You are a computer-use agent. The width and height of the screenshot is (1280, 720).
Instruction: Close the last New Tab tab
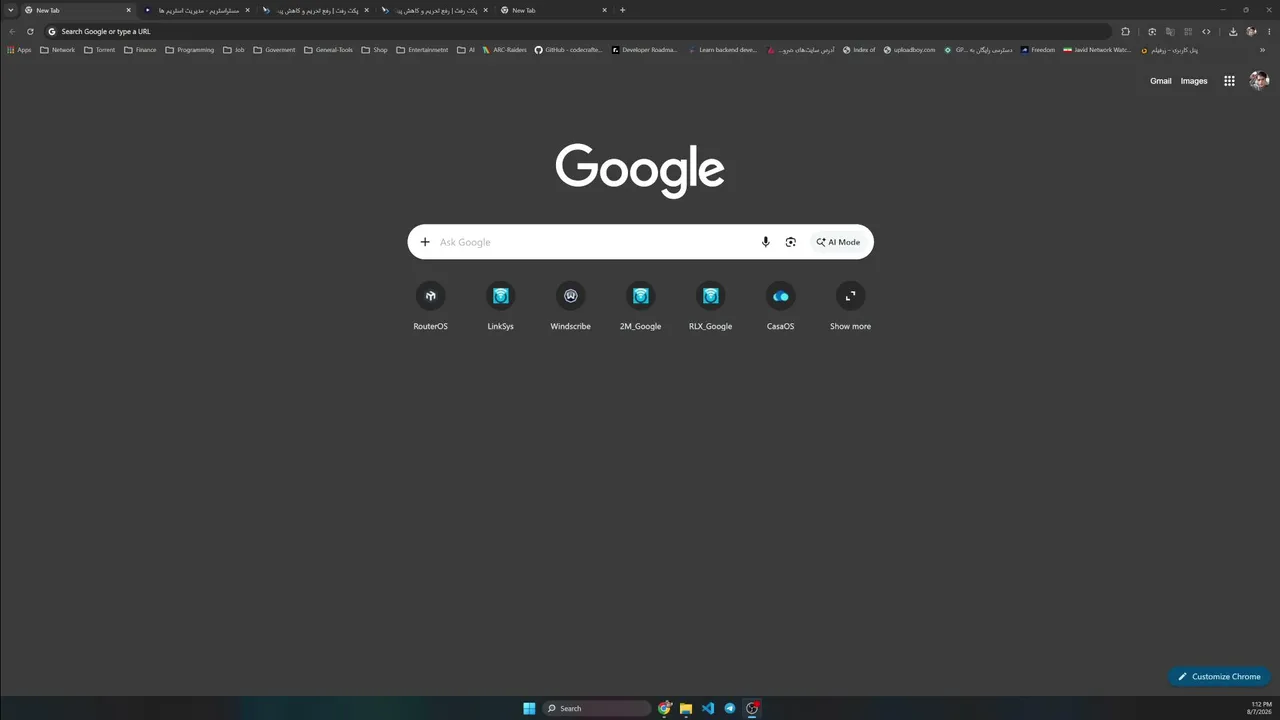point(604,10)
